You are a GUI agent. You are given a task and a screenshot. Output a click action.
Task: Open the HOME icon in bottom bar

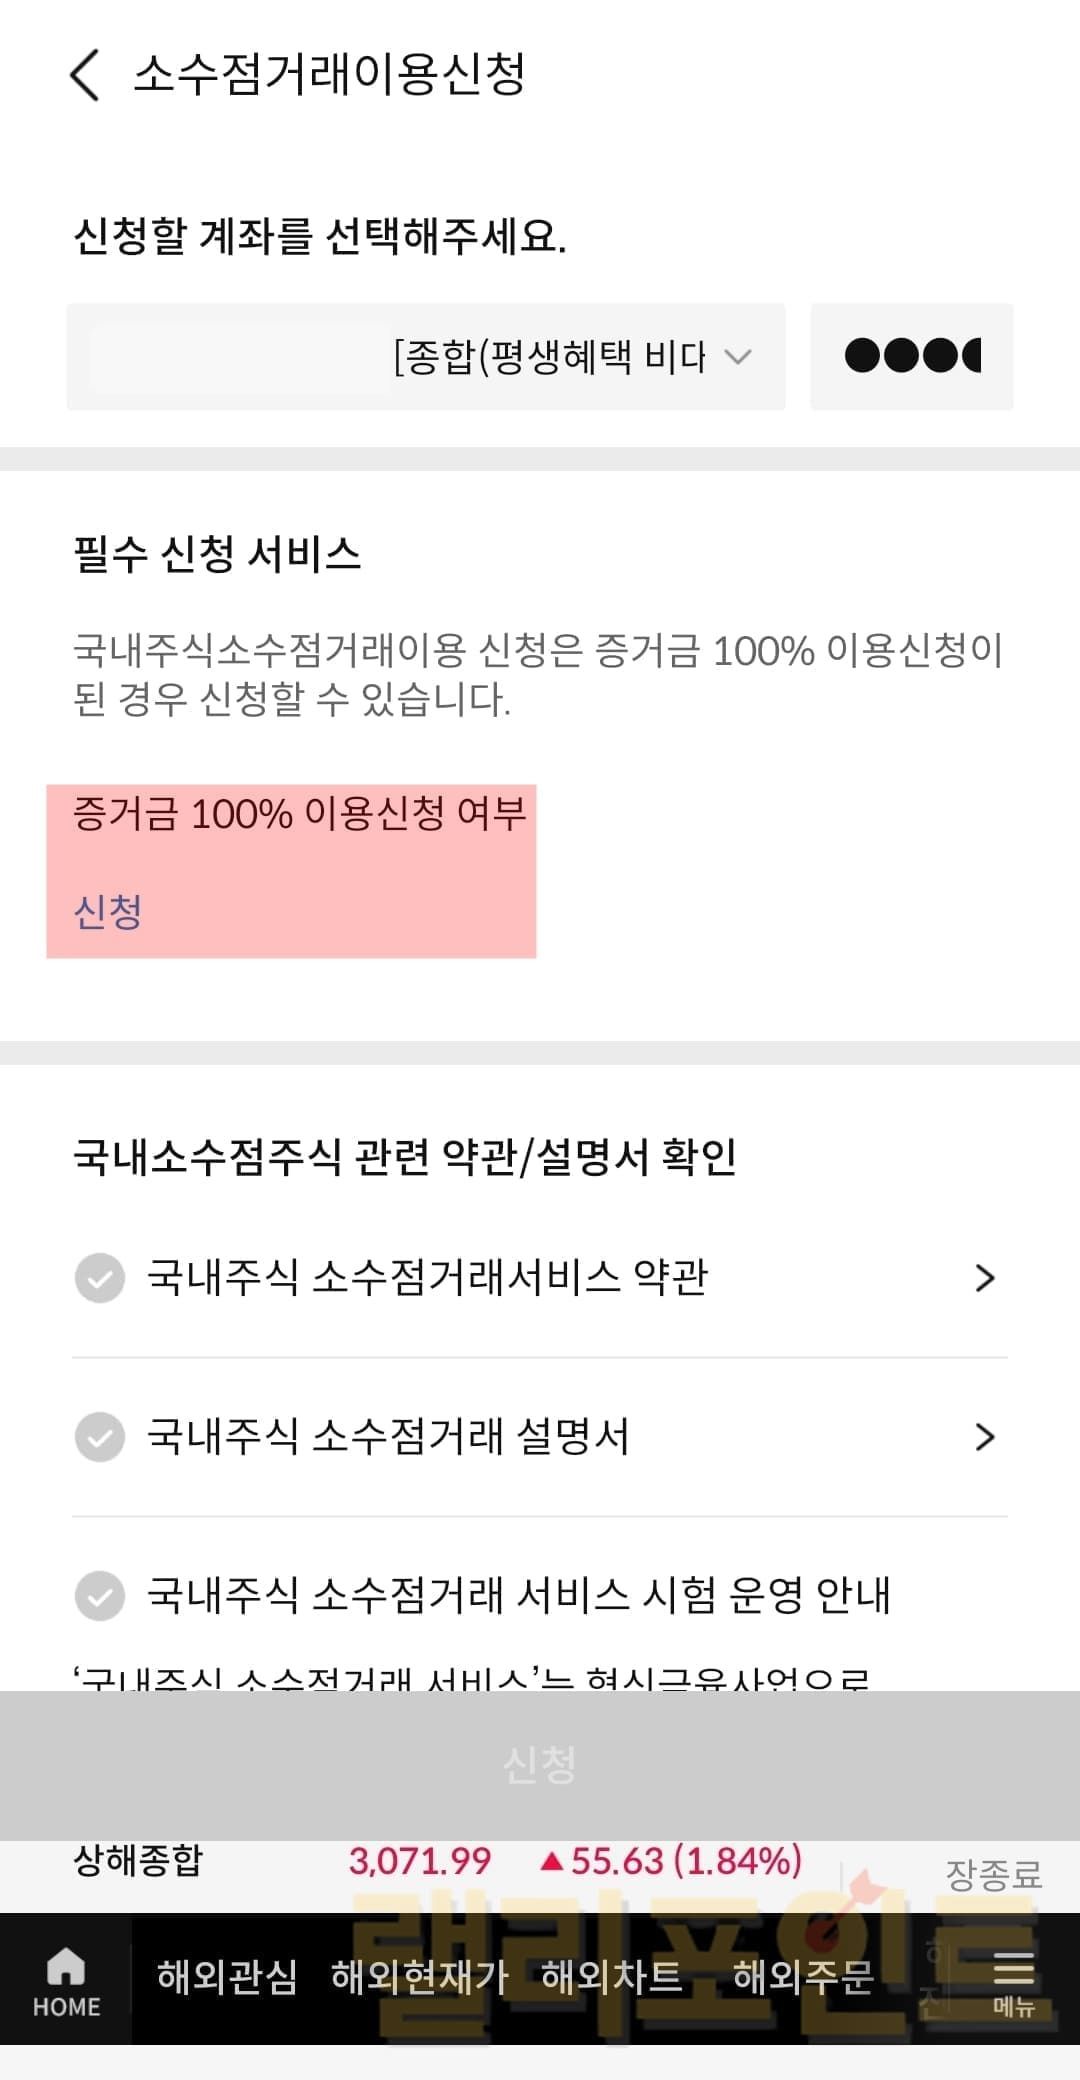[66, 1982]
